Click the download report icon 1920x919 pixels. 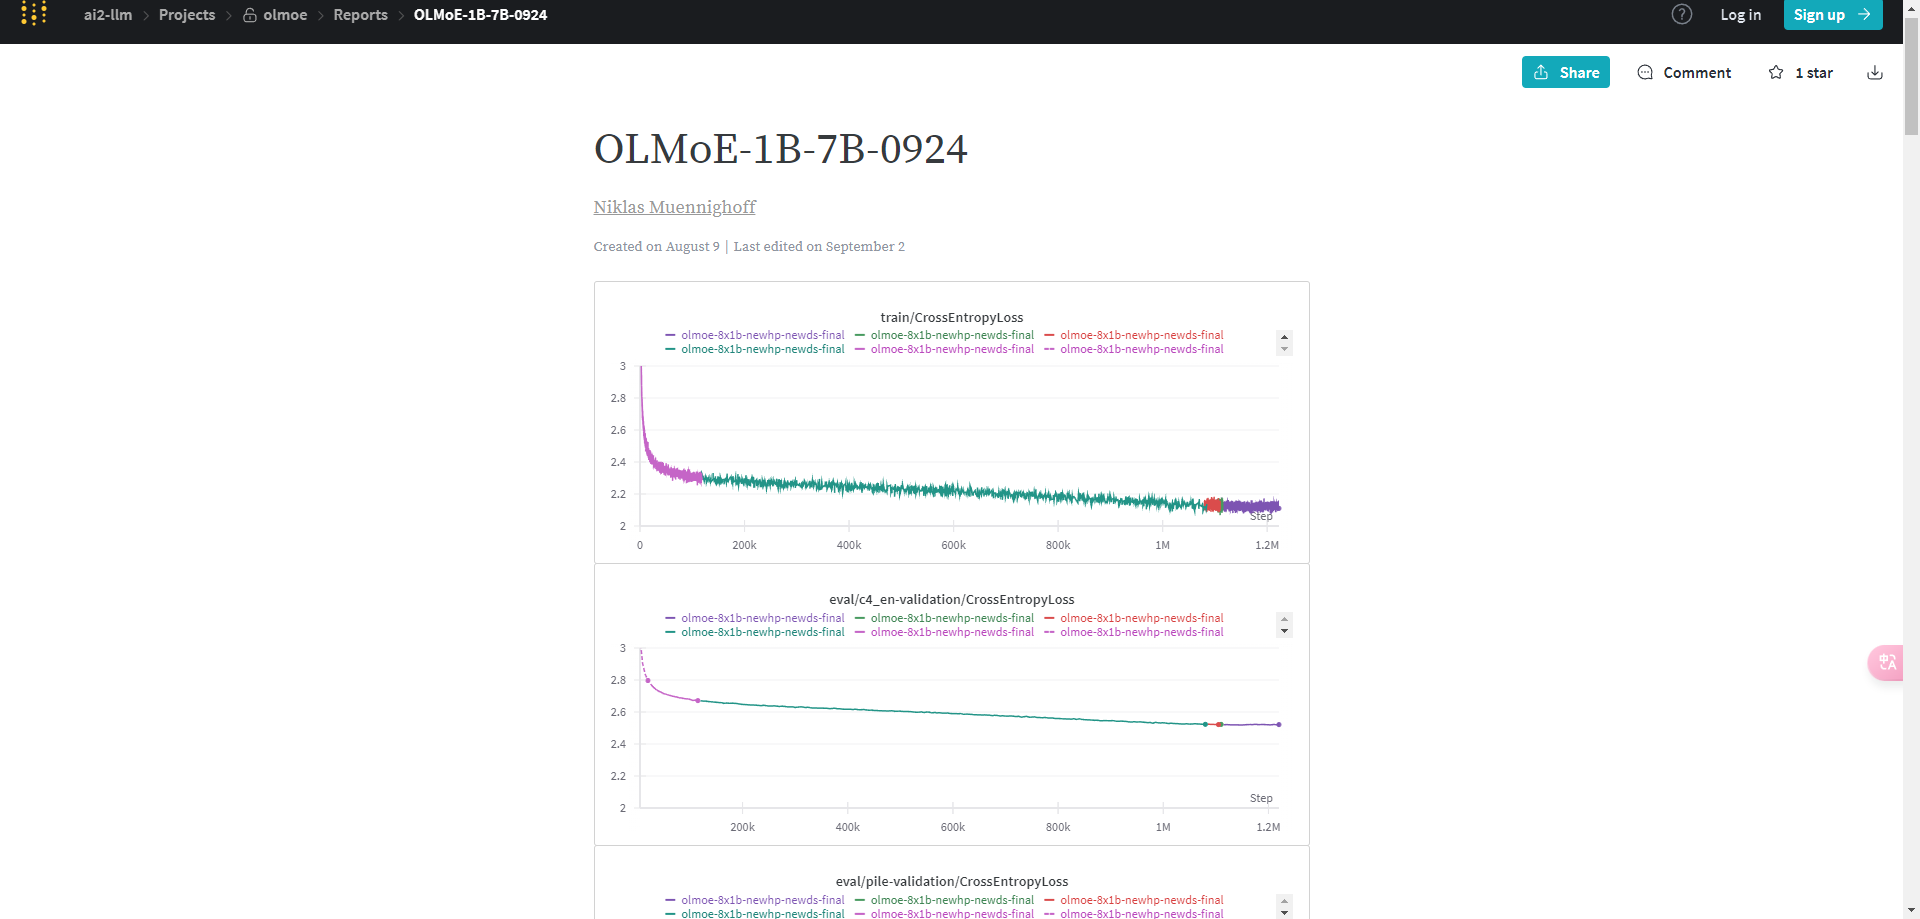click(1875, 73)
